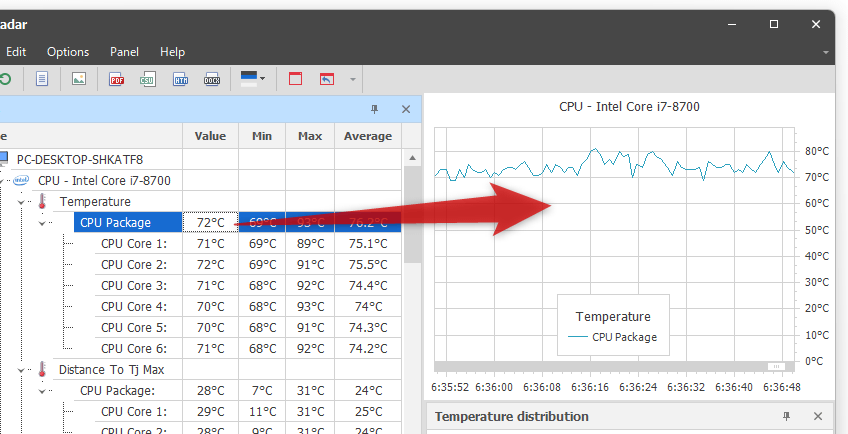Viewport: 848px width, 434px height.
Task: Open the color theme dropdown in toolbar
Action: (253, 79)
